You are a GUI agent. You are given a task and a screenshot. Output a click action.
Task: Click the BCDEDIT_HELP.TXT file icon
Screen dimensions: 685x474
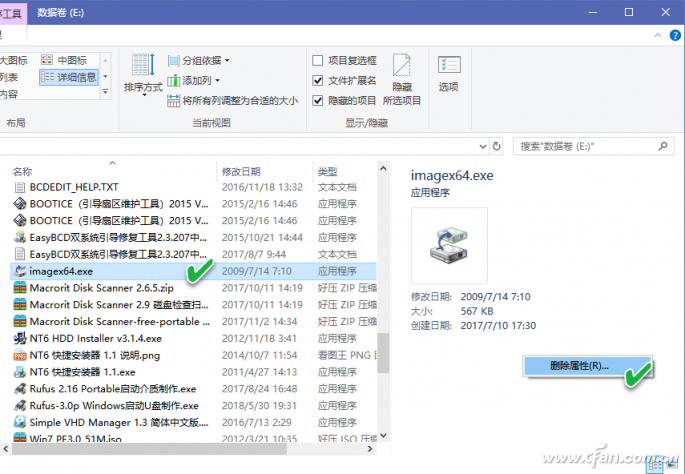20,187
